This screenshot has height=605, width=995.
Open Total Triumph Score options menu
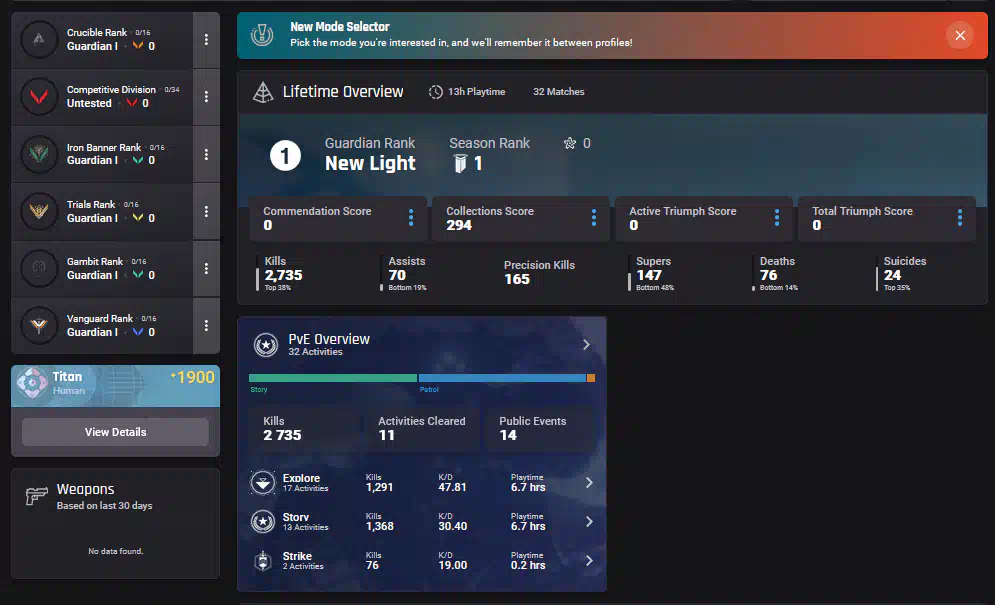click(x=960, y=218)
